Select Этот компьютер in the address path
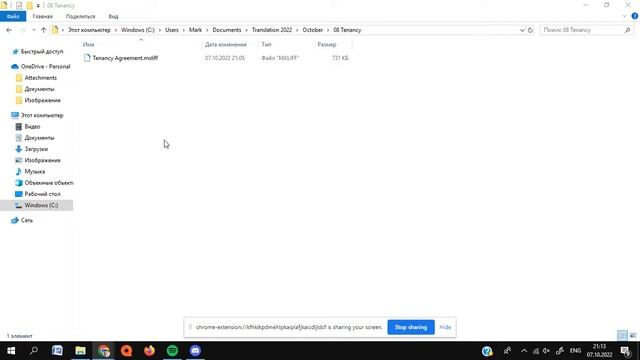The width and height of the screenshot is (640, 360). click(89, 30)
